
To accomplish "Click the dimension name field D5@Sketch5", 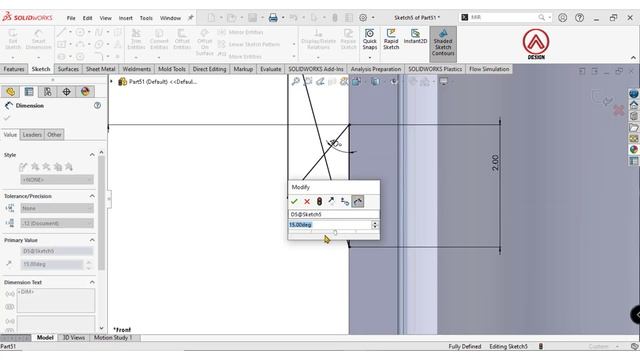I will coord(333,214).
